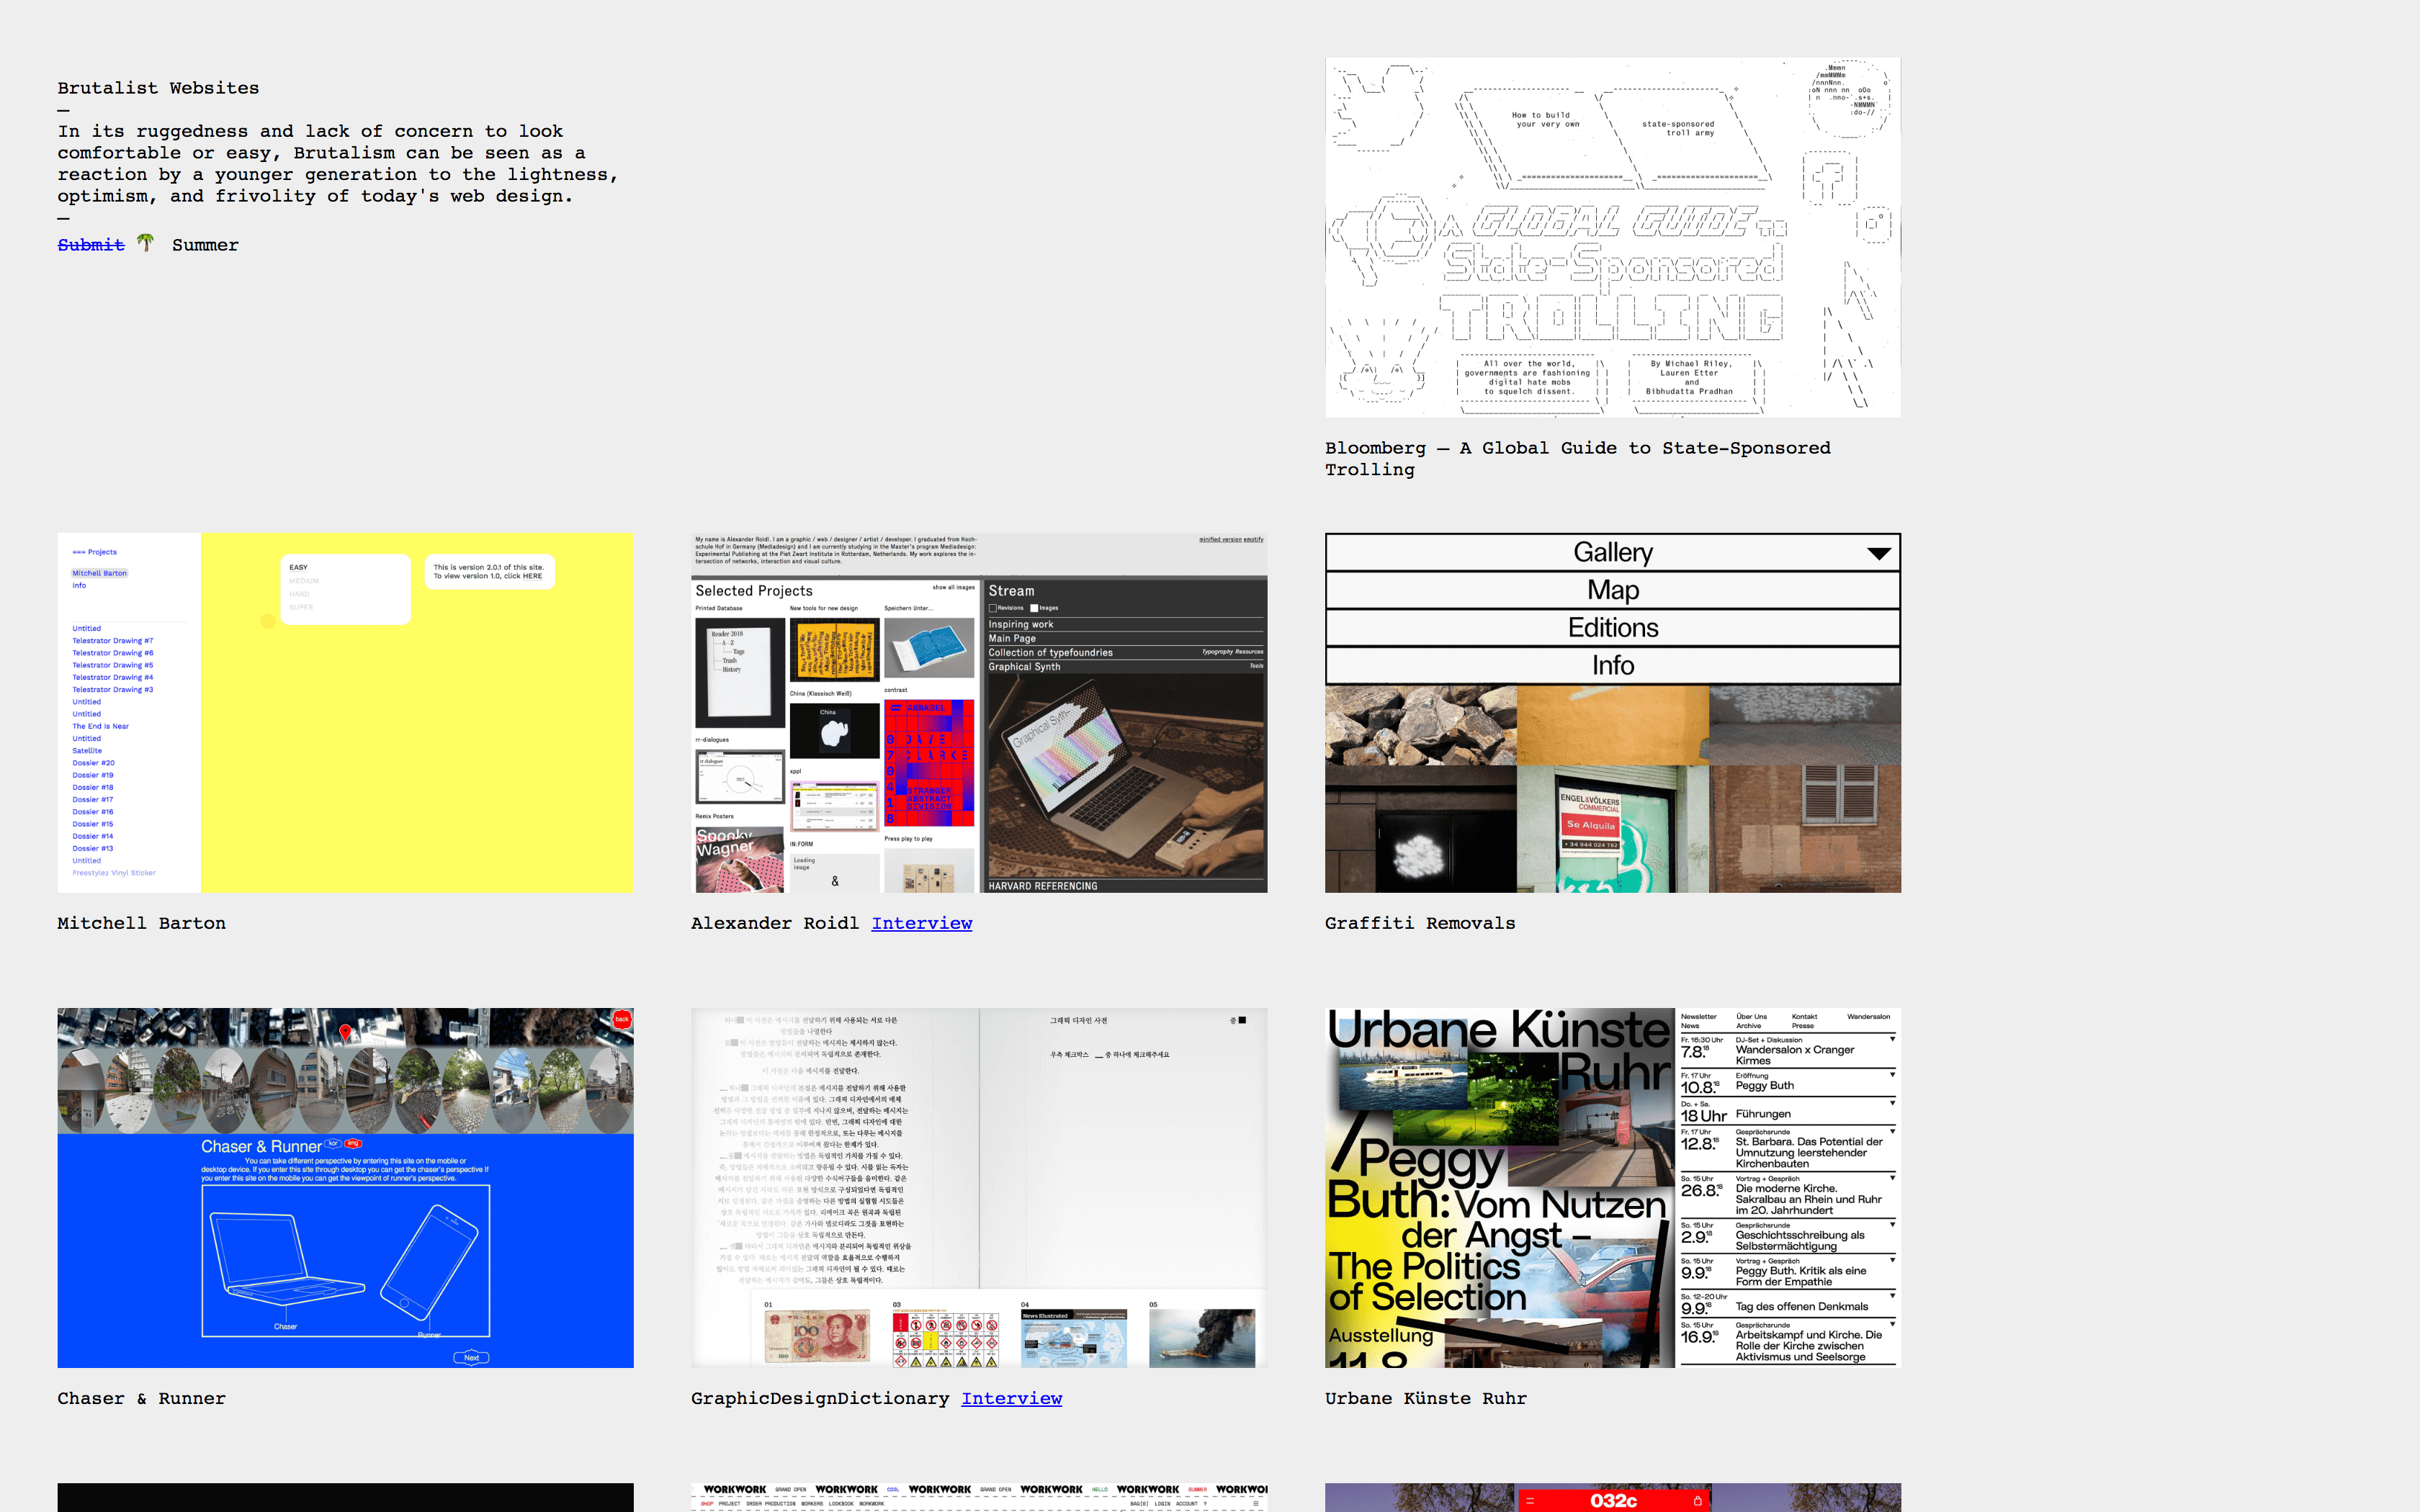This screenshot has width=2420, height=1512.
Task: Click the shopping bag icon in the 032c bar
Action: (x=1699, y=1500)
